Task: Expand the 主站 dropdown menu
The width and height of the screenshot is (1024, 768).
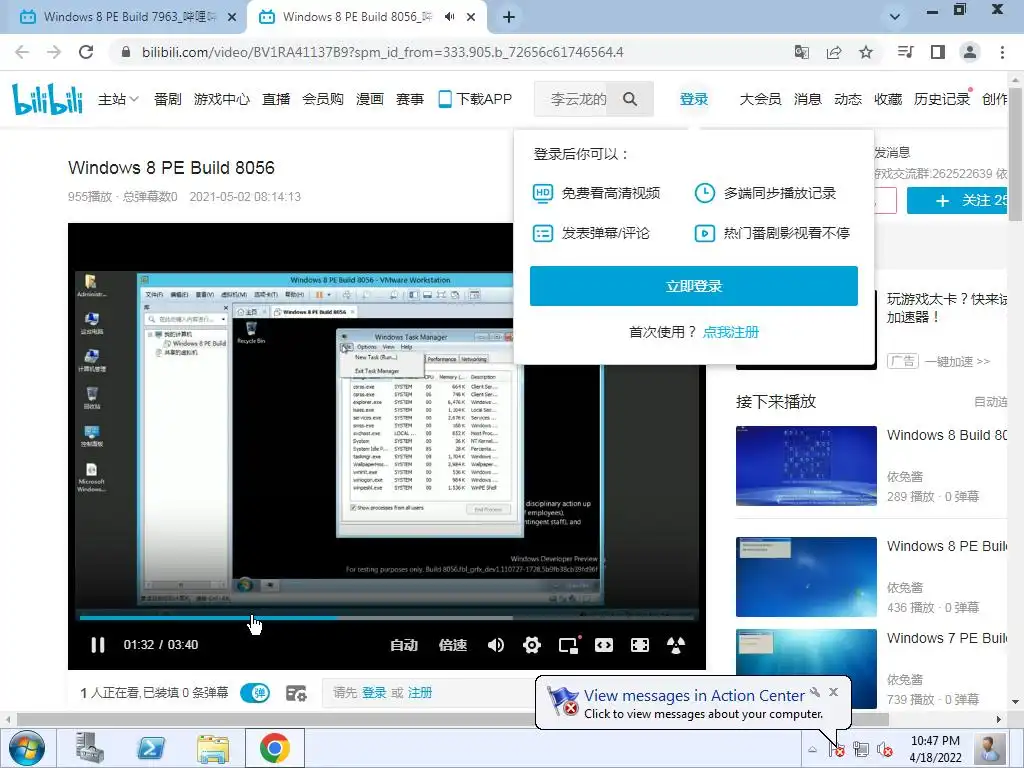Action: [118, 99]
